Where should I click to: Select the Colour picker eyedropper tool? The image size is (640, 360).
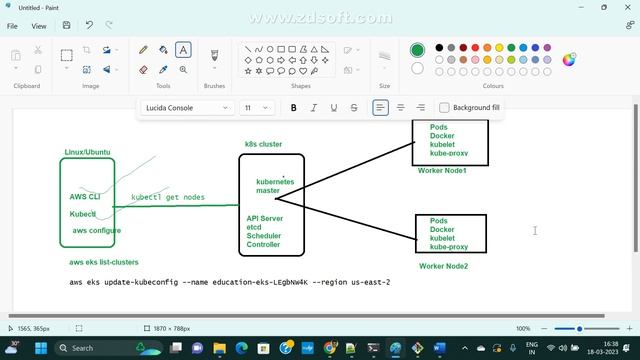click(x=163, y=70)
